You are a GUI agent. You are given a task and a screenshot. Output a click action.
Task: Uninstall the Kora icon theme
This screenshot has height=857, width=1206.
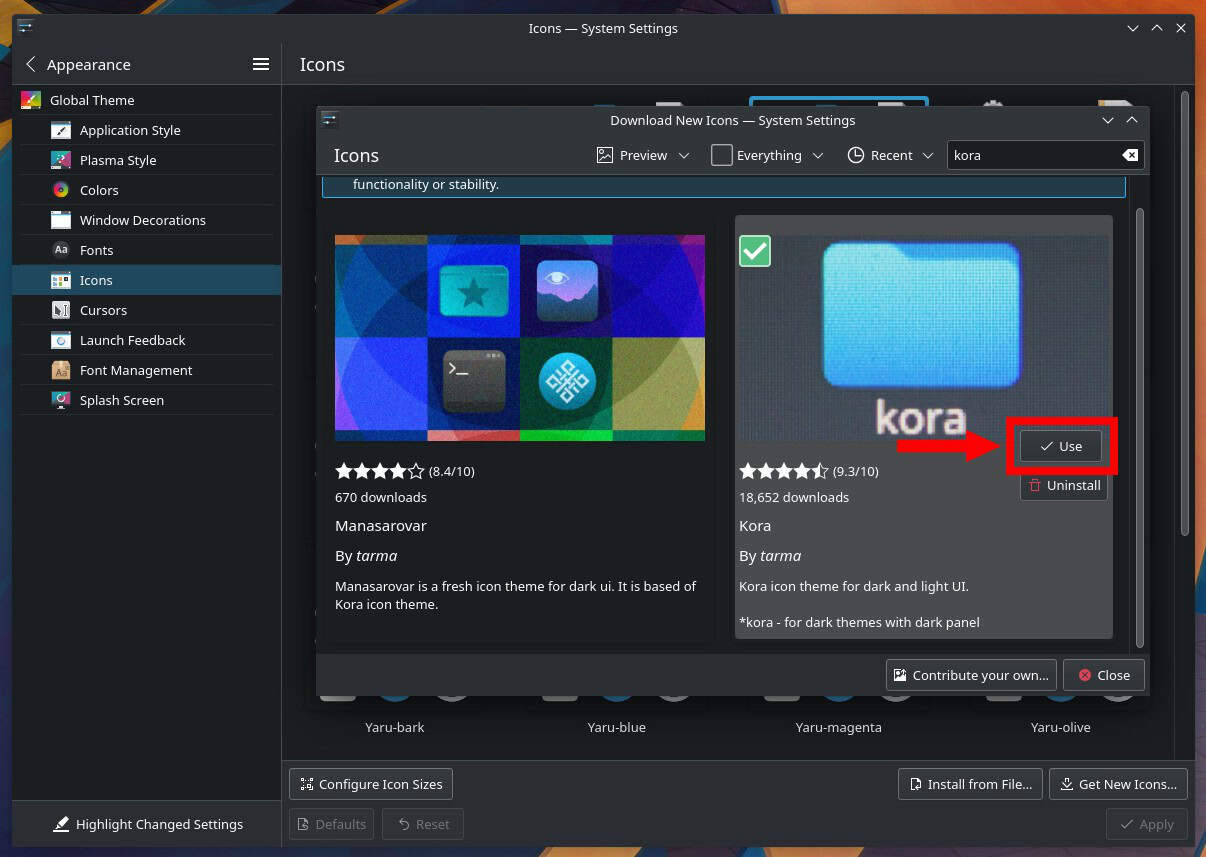tap(1063, 485)
